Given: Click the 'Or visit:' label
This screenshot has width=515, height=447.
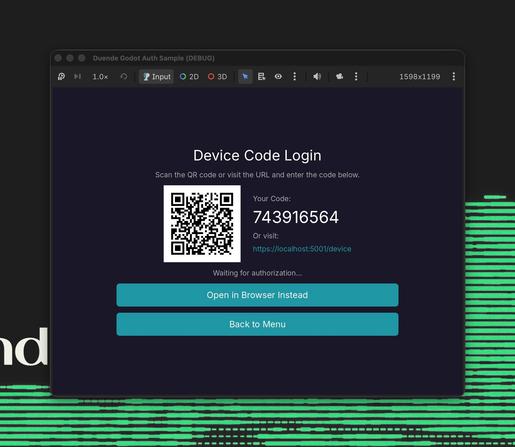Looking at the screenshot, I should [265, 236].
